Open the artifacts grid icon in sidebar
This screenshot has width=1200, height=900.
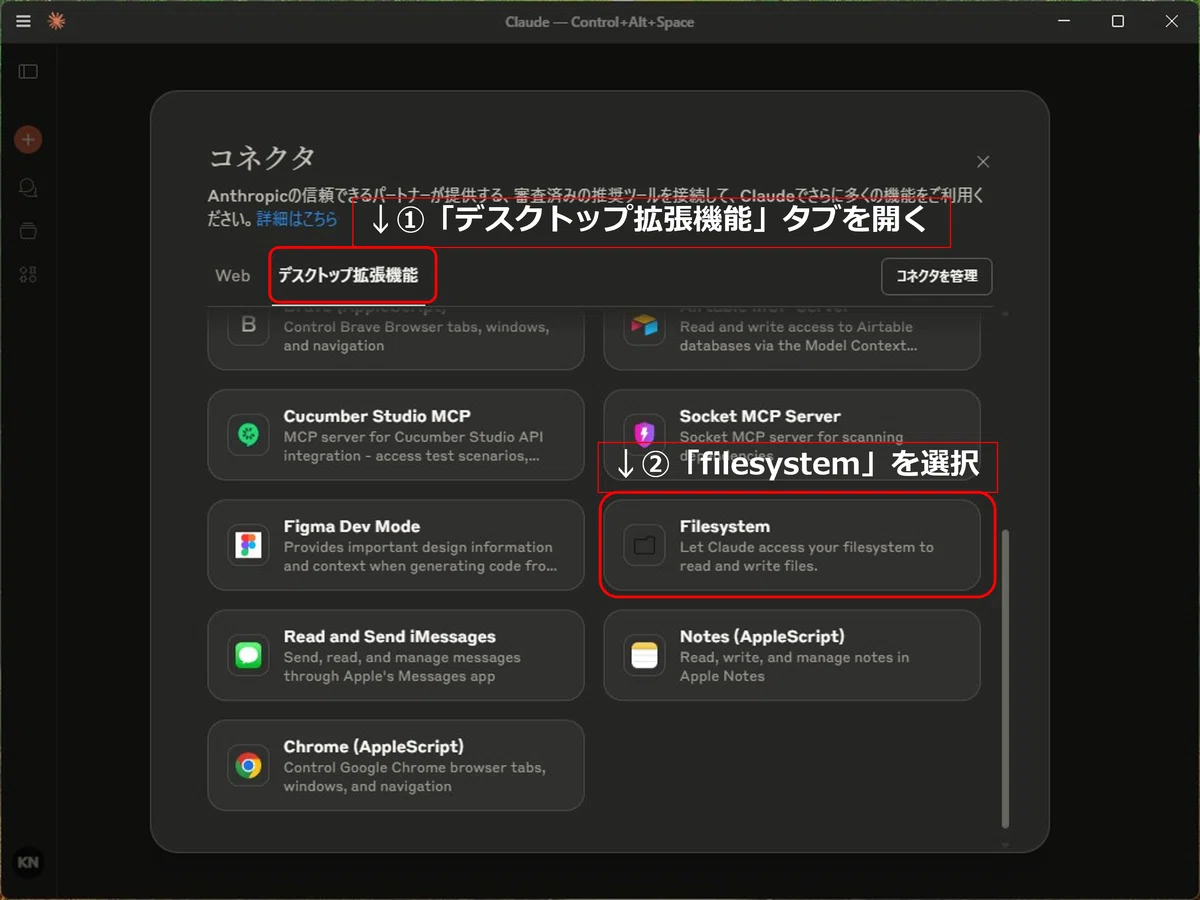pyautogui.click(x=28, y=275)
